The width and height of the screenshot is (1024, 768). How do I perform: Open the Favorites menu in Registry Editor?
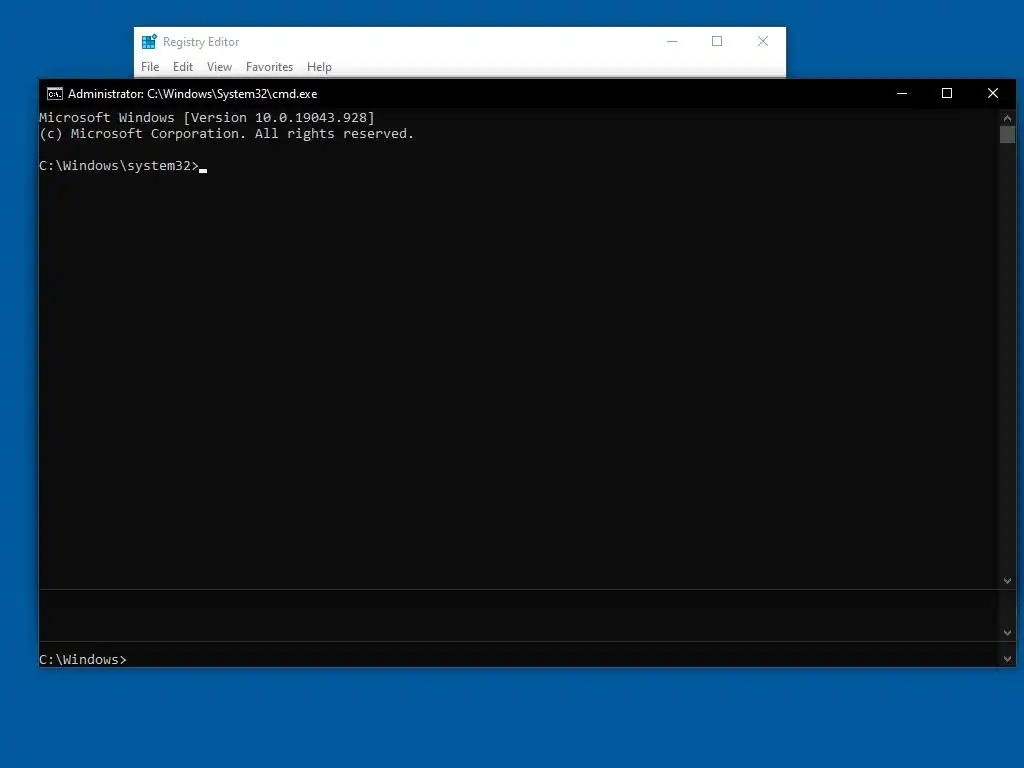(x=269, y=67)
